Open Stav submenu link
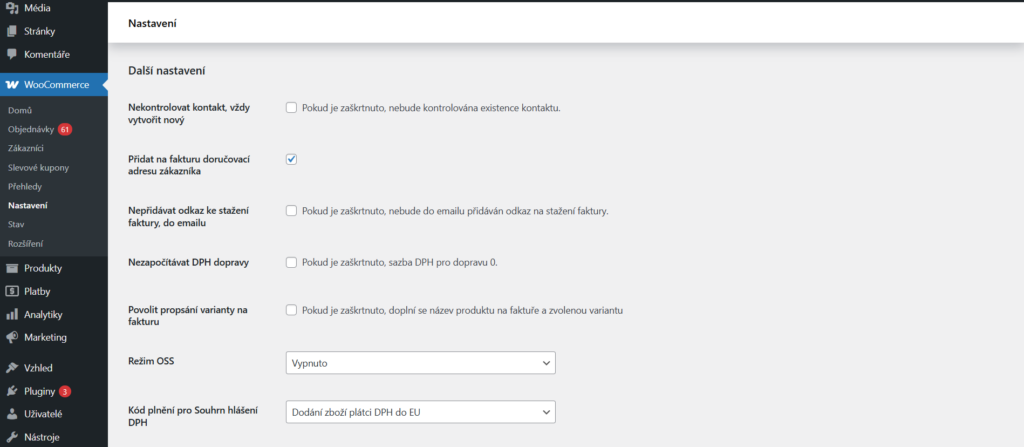 pos(16,224)
